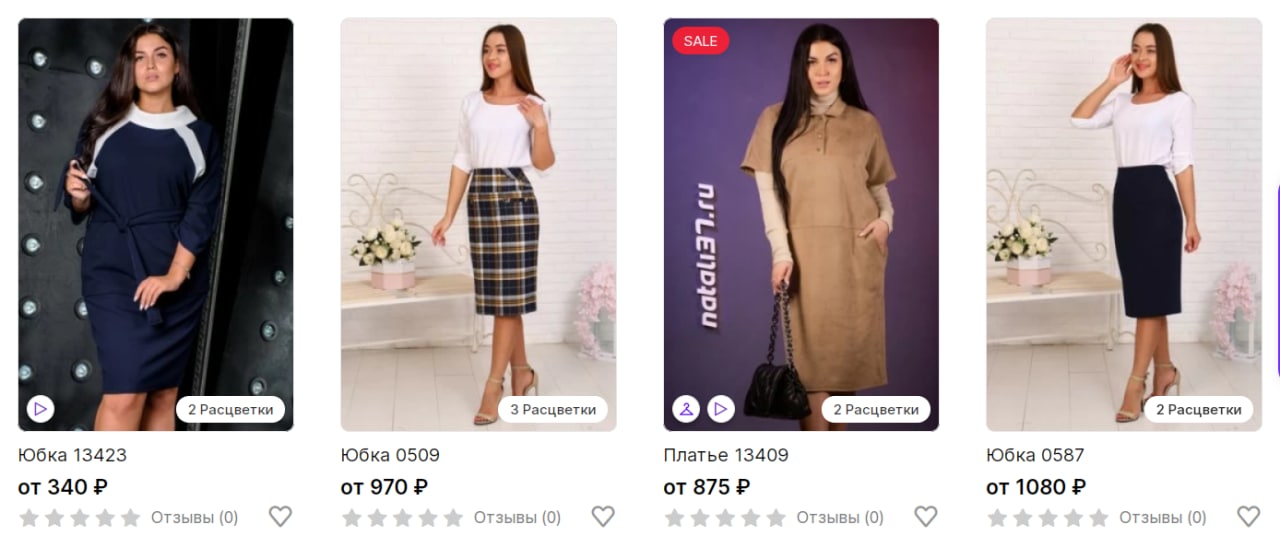Add Юбка 0587 to favorites heart

click(1249, 516)
